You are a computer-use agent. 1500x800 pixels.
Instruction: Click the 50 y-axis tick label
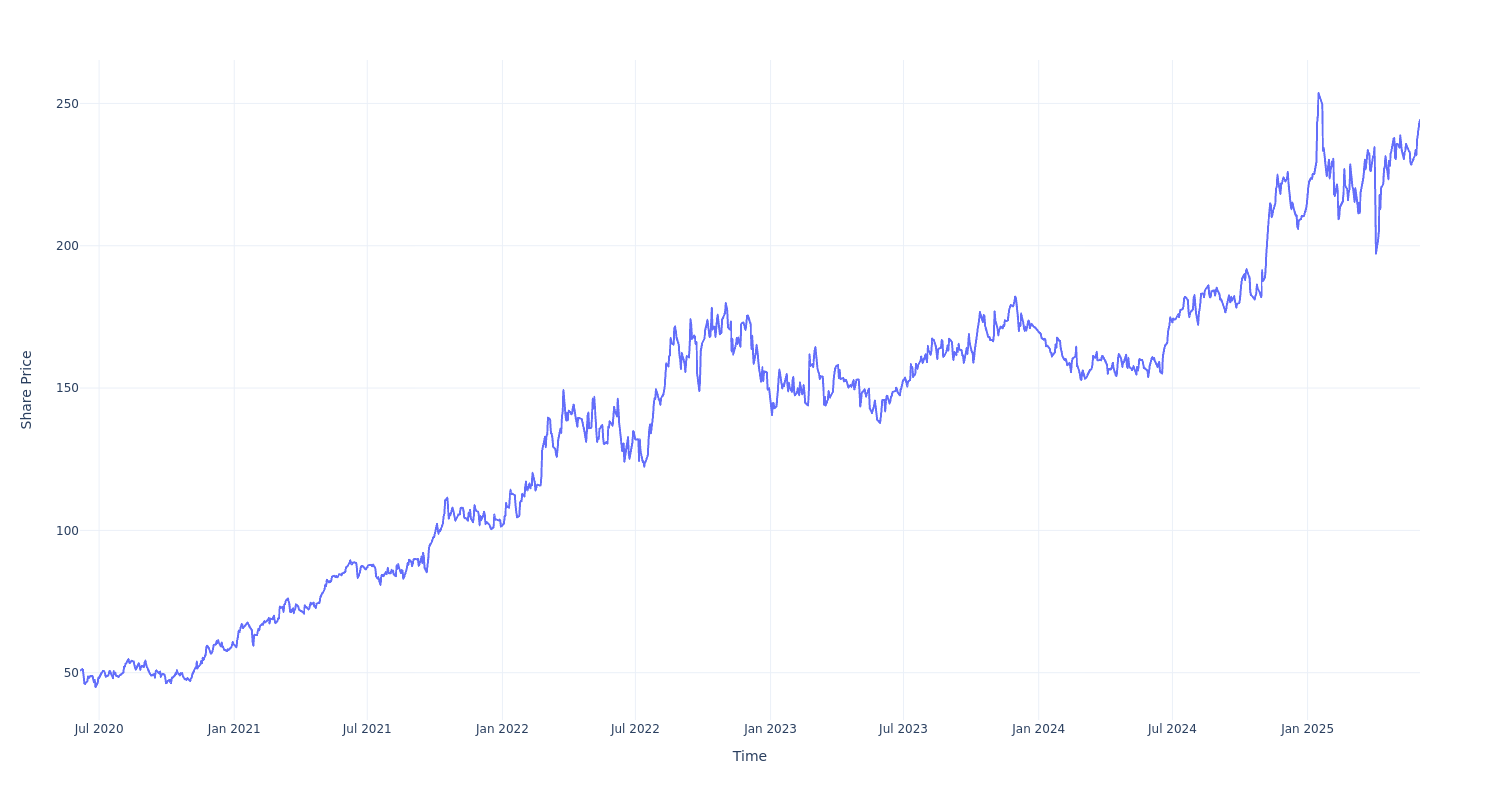[x=71, y=673]
